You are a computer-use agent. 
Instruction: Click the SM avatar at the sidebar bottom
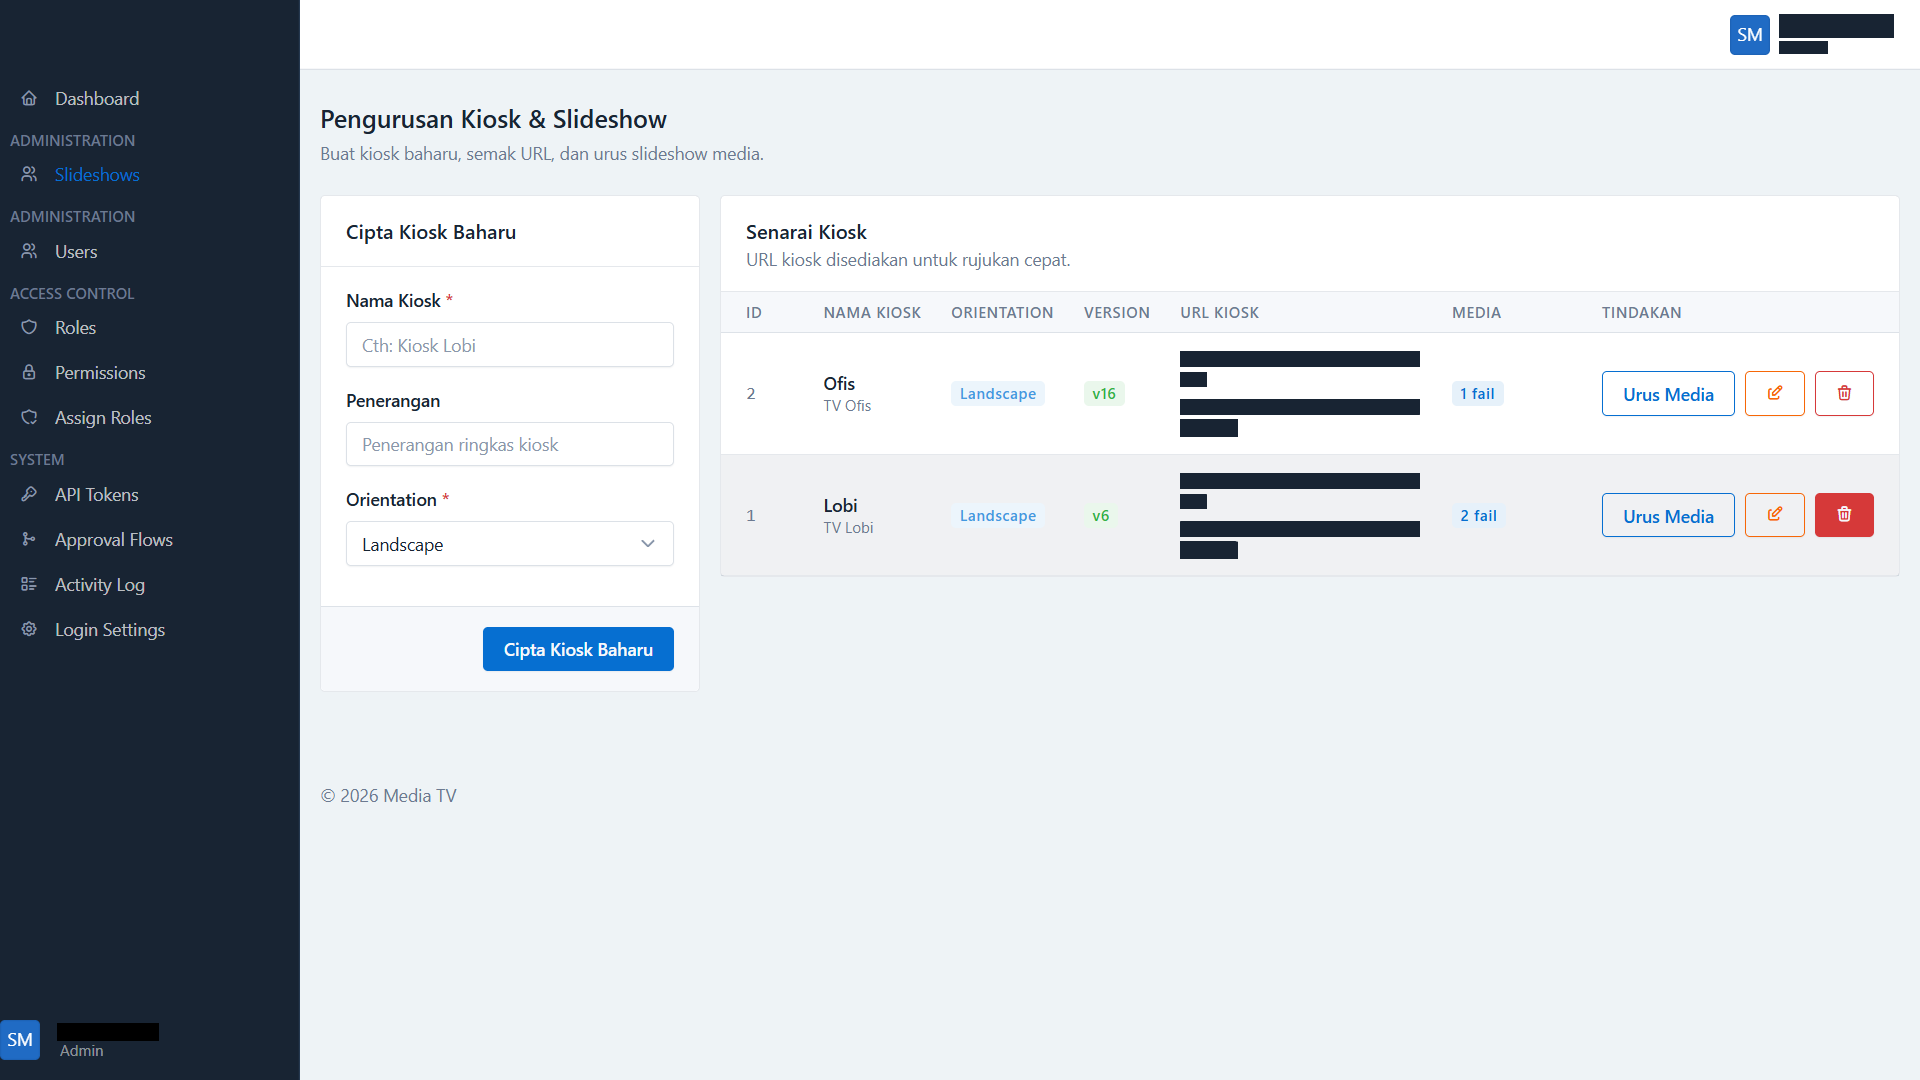(x=20, y=1040)
